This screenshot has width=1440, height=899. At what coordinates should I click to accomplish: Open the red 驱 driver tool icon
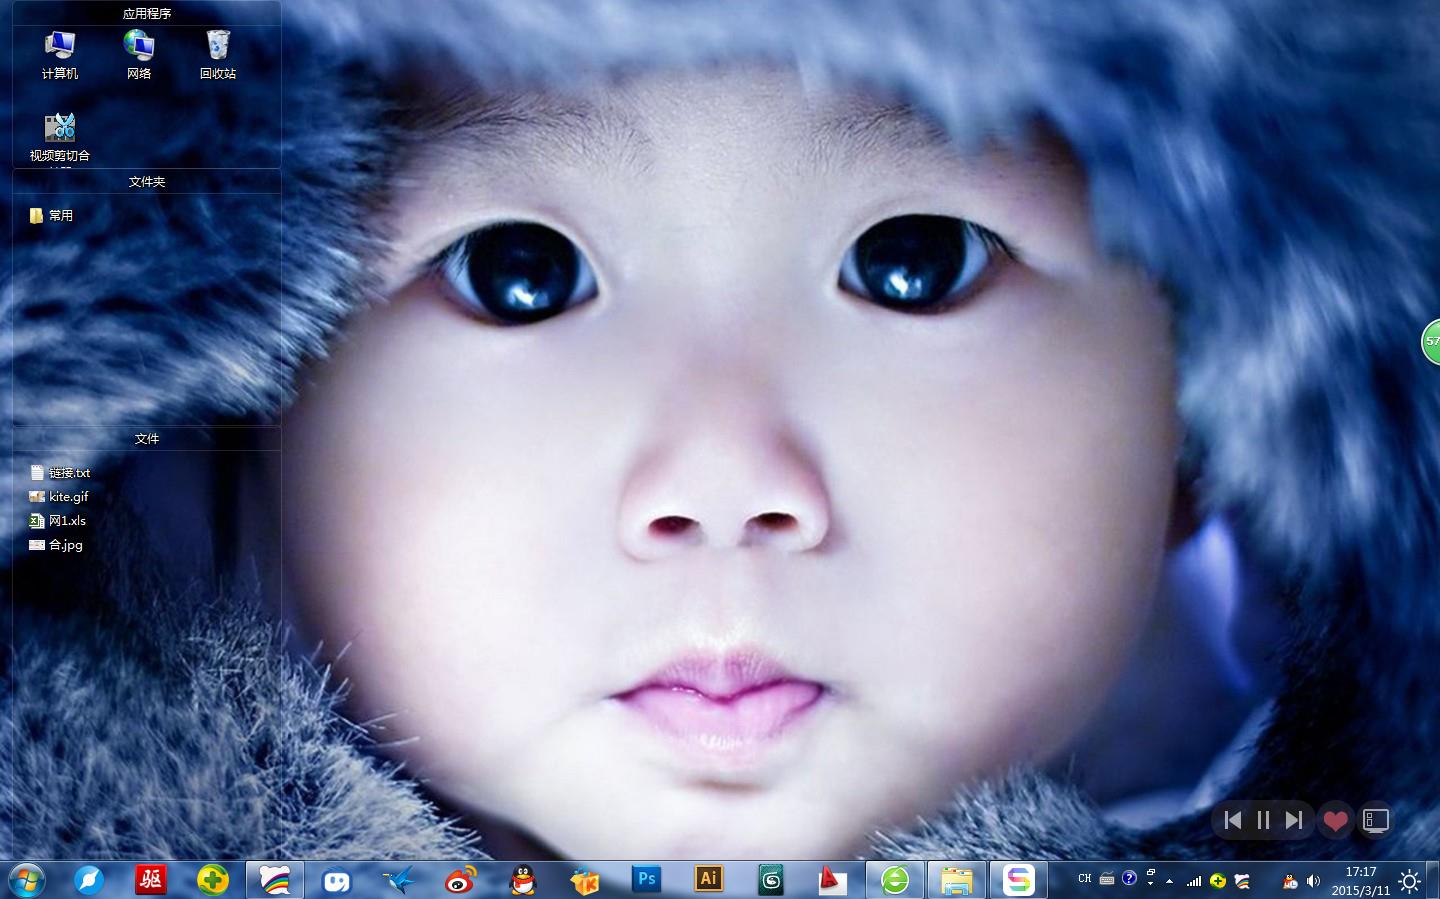coord(151,880)
